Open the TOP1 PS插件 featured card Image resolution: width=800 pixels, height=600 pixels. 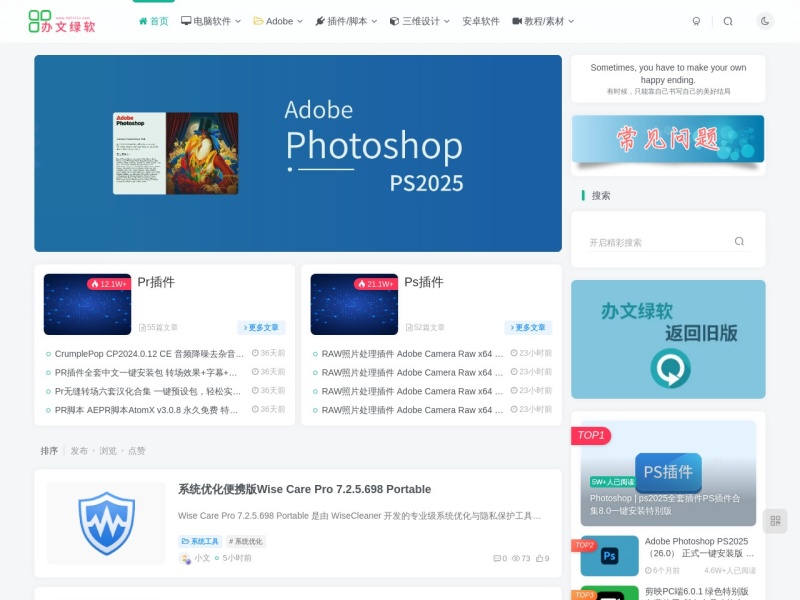click(668, 473)
